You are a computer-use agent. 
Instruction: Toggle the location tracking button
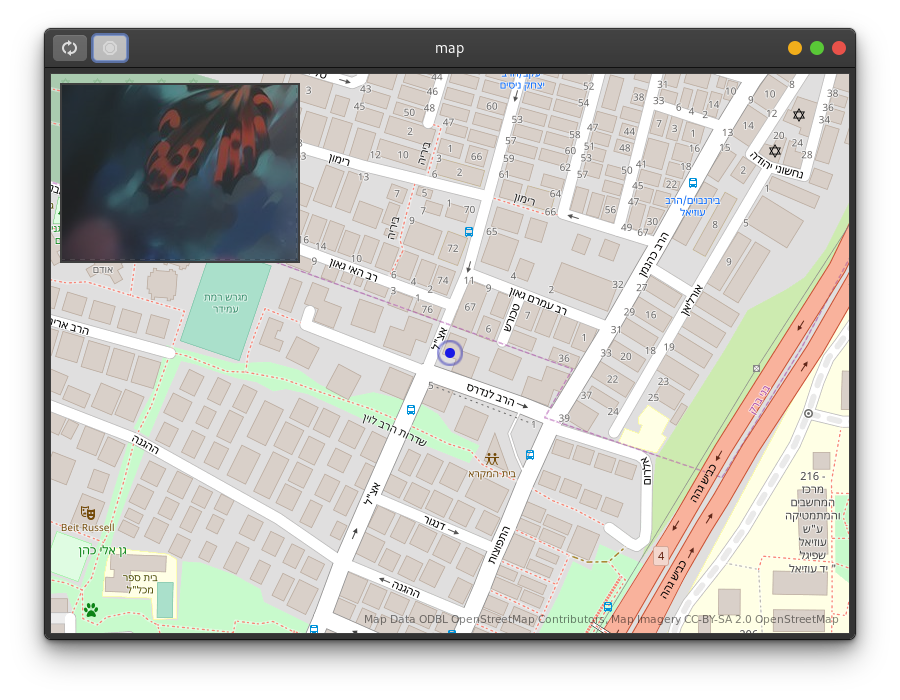(110, 48)
